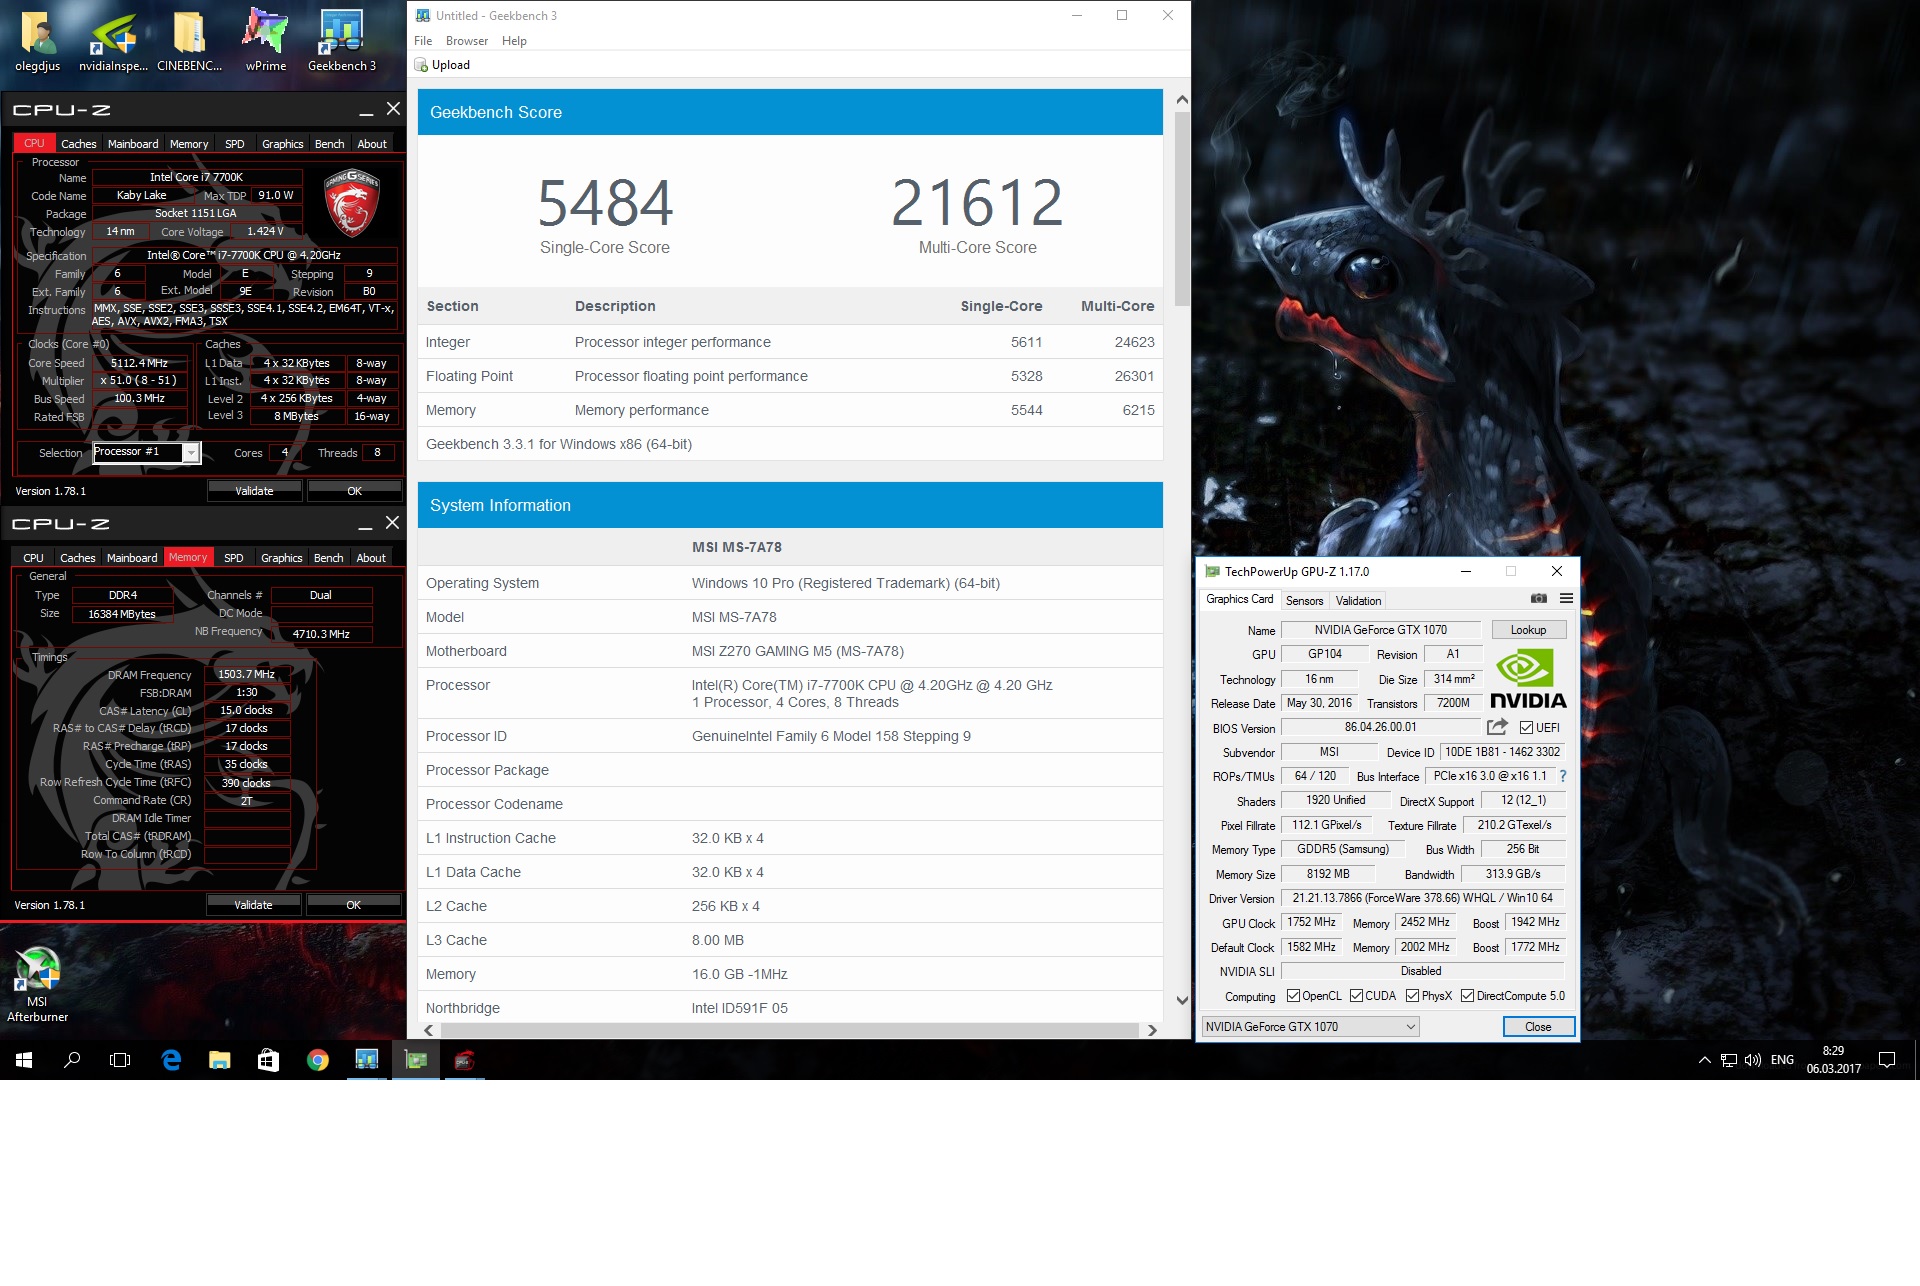
Task: Click the Driver Version field in GPU-Z
Action: 1422,898
